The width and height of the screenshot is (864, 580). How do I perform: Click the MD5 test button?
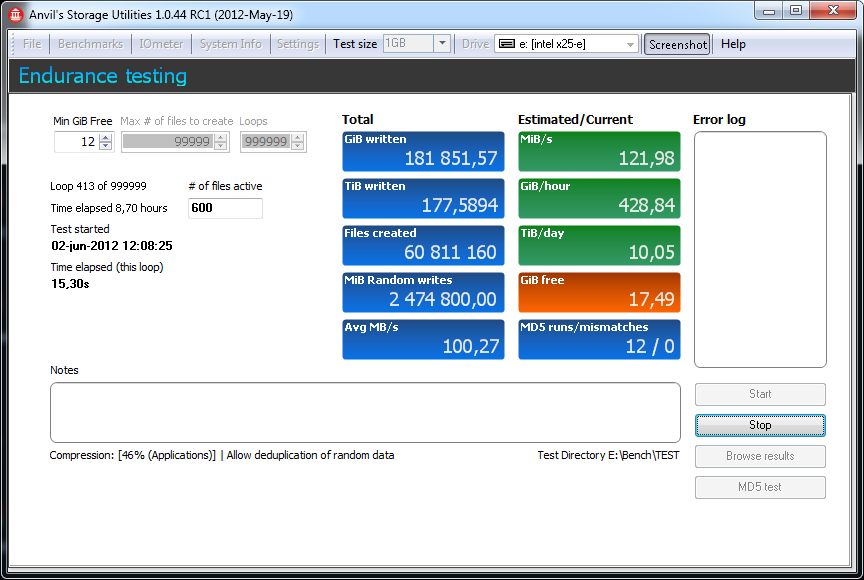760,487
